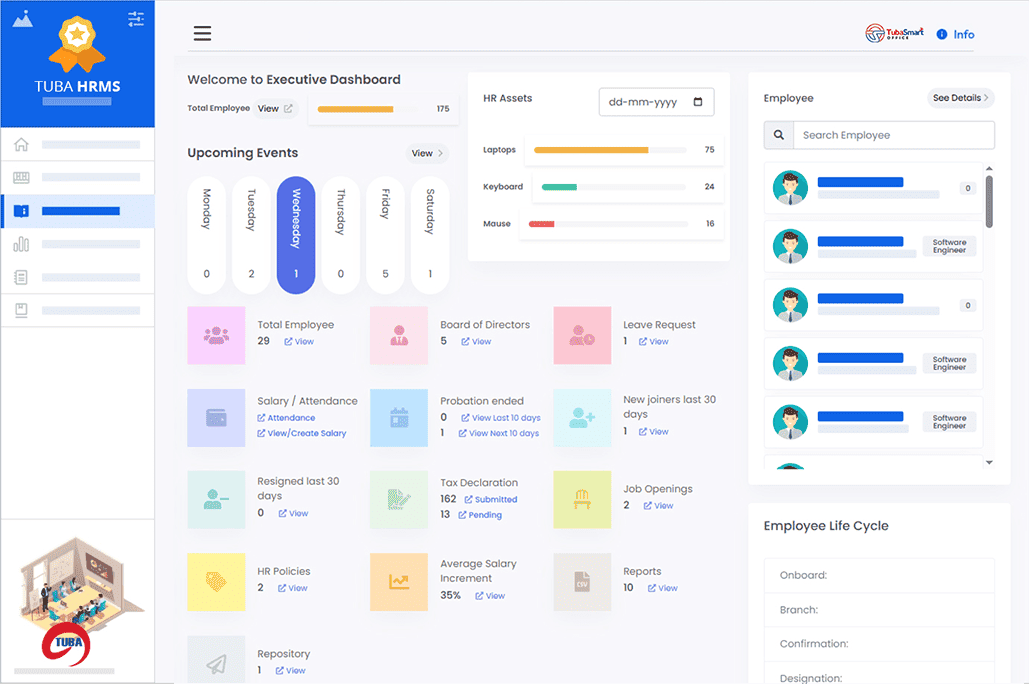Select Friday in Upcoming Events
The width and height of the screenshot is (1029, 684).
385,235
